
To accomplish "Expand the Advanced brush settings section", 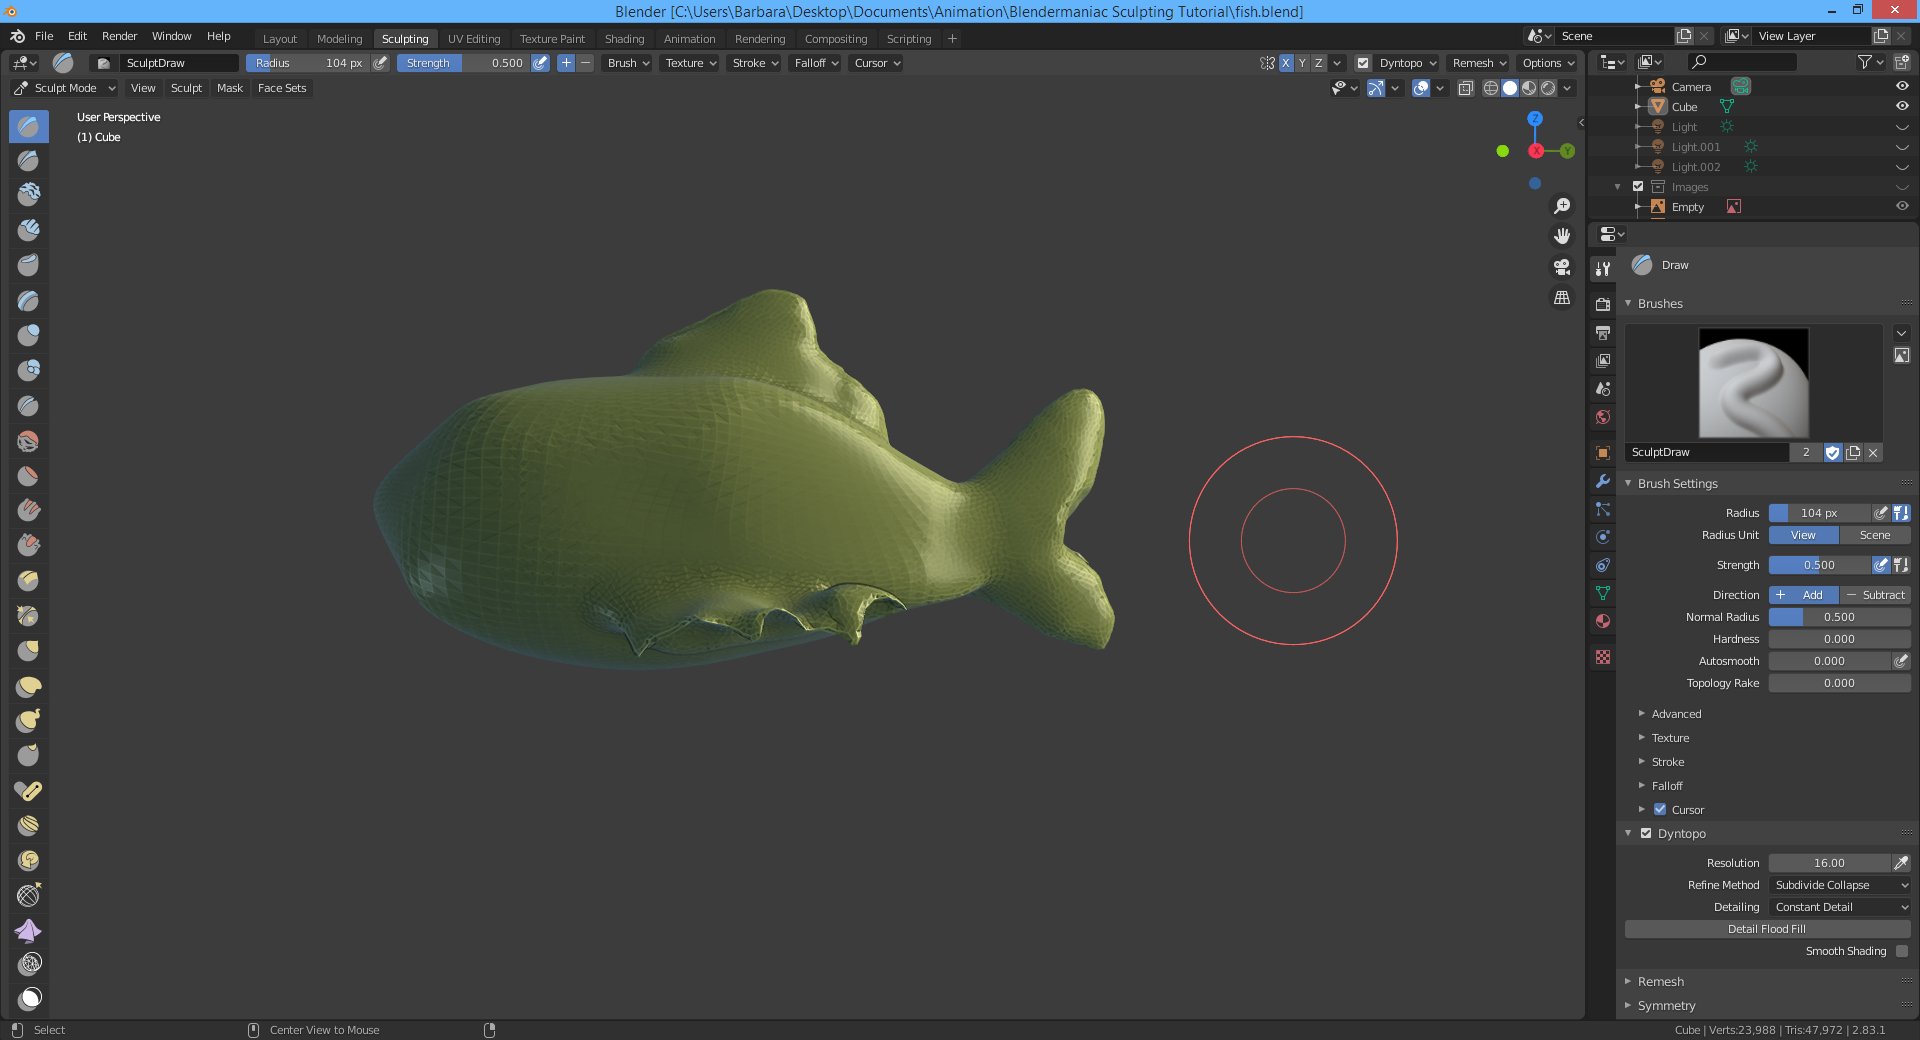I will 1676,714.
